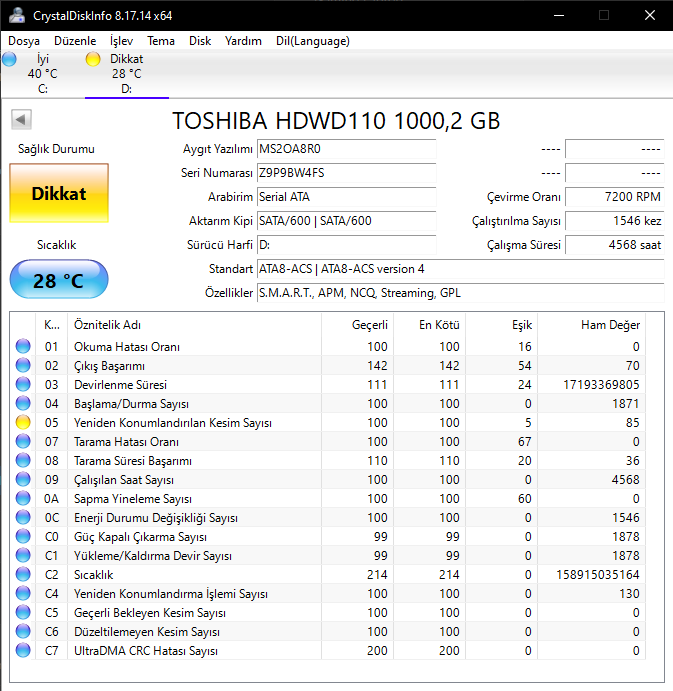Click the Eşik column header

click(x=502, y=325)
